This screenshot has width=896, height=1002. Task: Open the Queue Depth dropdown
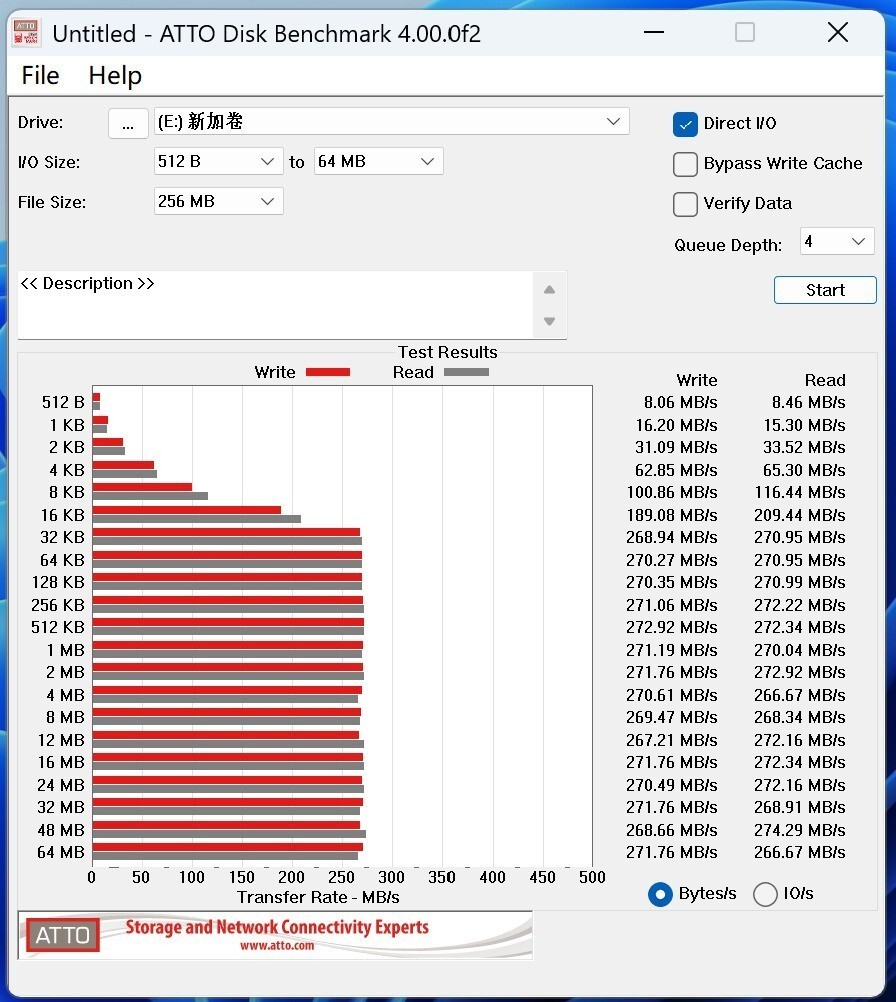(837, 242)
